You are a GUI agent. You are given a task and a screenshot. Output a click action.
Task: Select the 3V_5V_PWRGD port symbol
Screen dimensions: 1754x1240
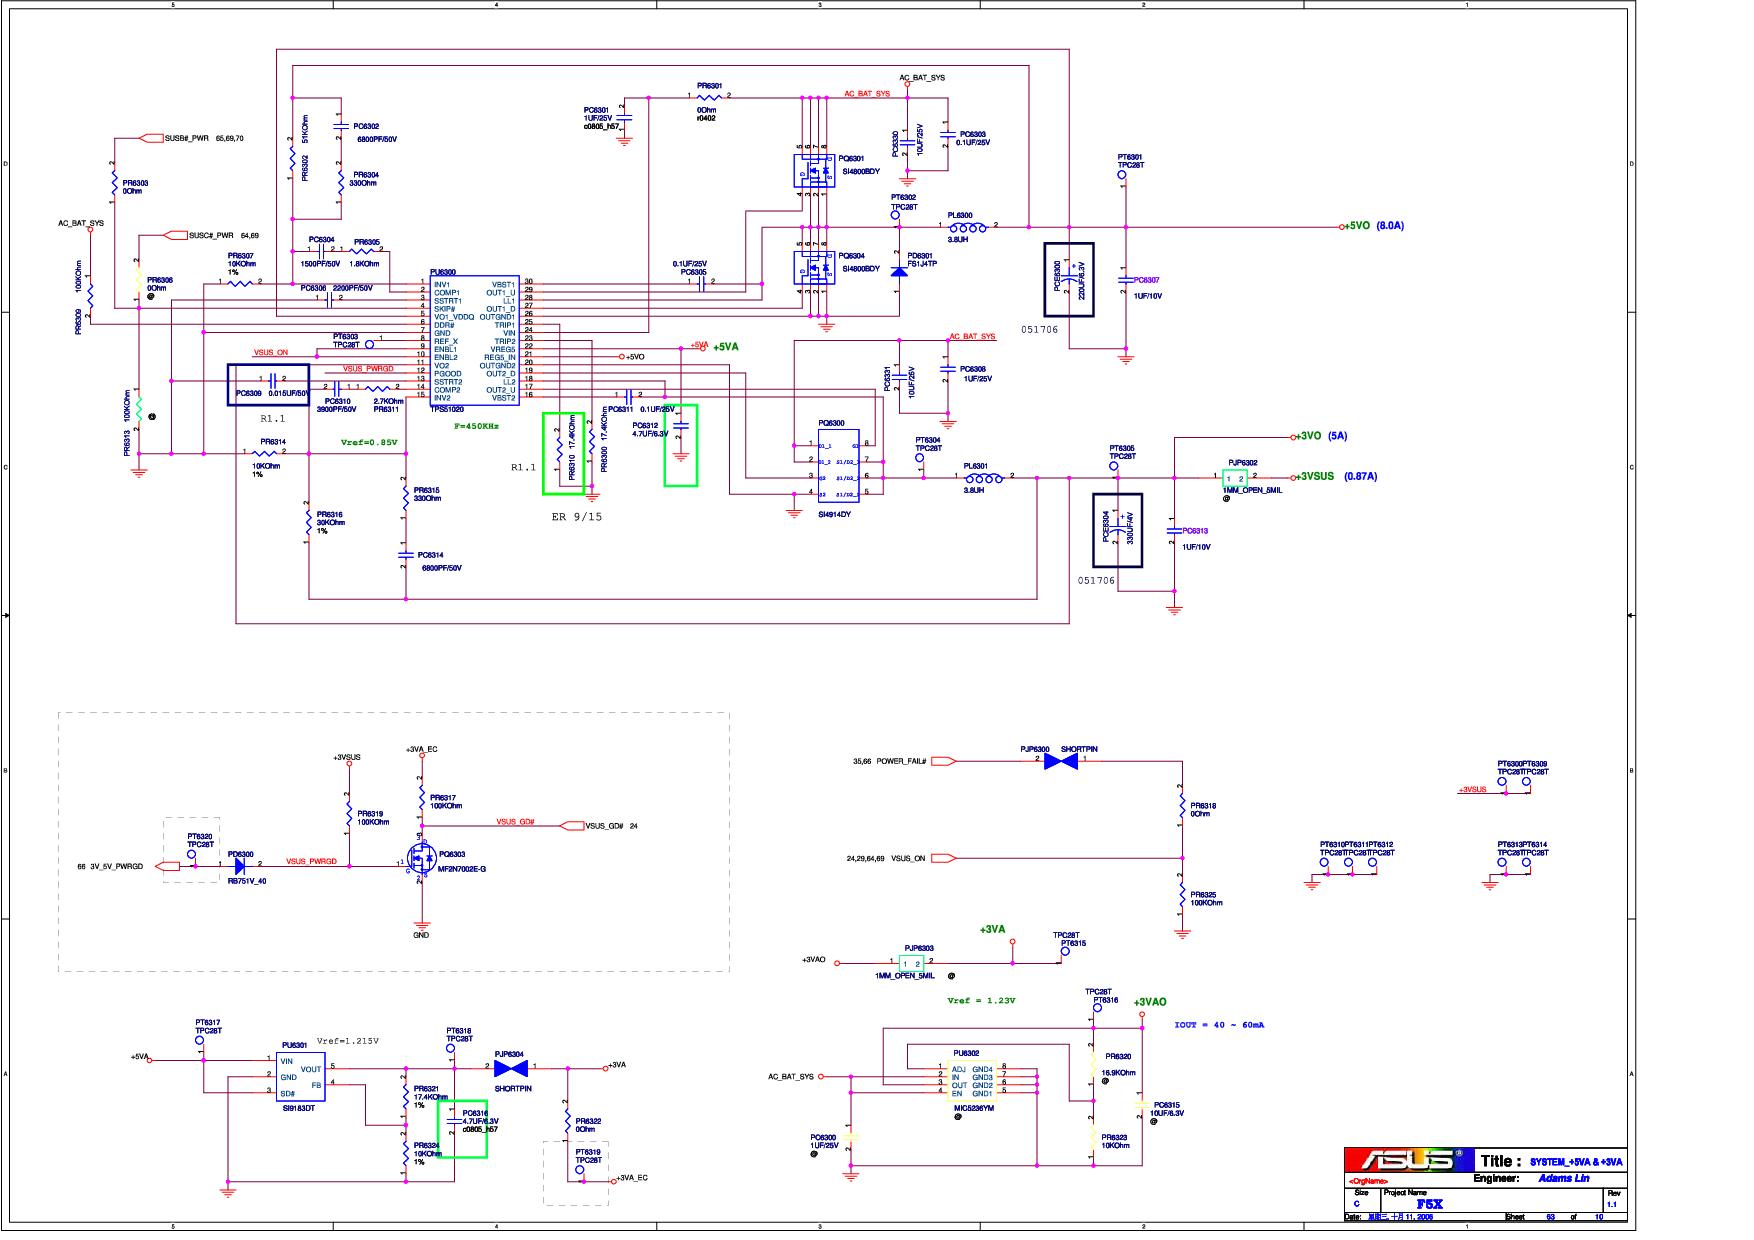point(166,866)
